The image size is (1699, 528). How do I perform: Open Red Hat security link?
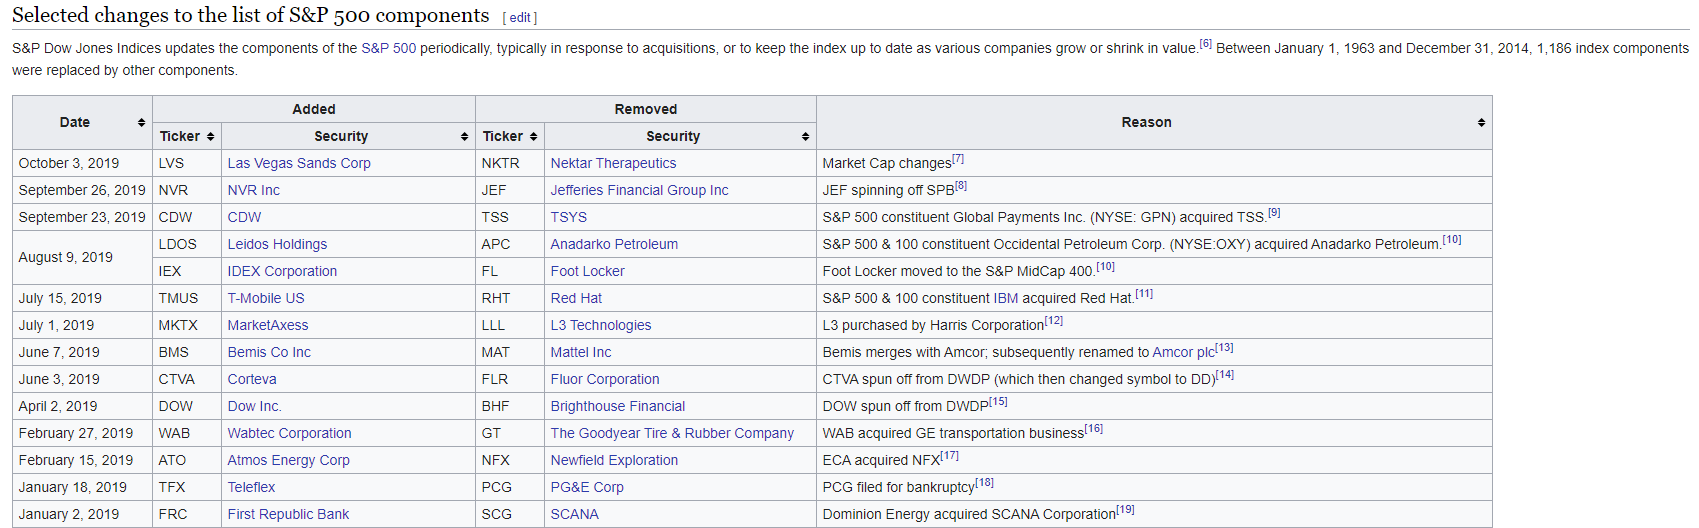576,298
